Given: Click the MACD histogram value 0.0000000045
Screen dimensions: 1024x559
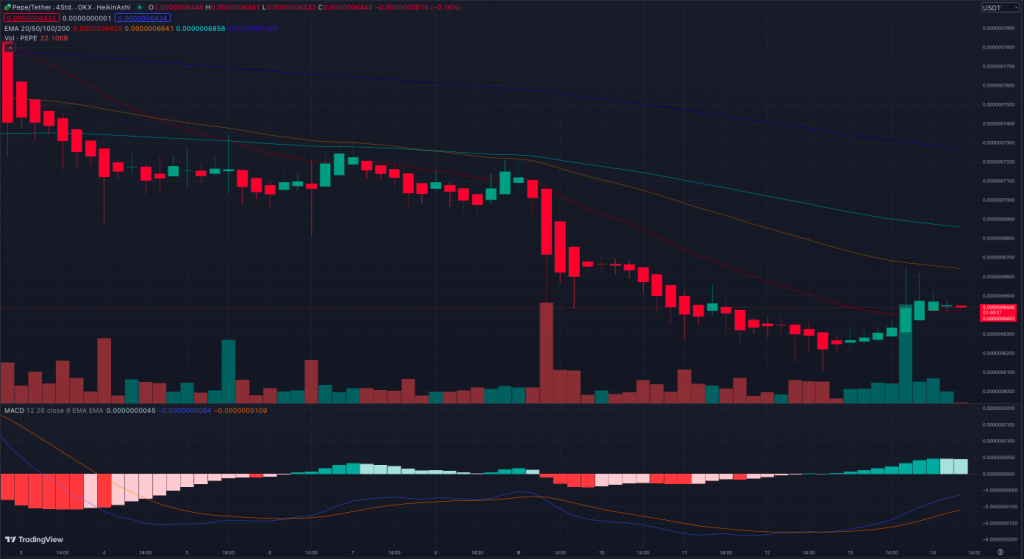Looking at the screenshot, I should click(131, 411).
